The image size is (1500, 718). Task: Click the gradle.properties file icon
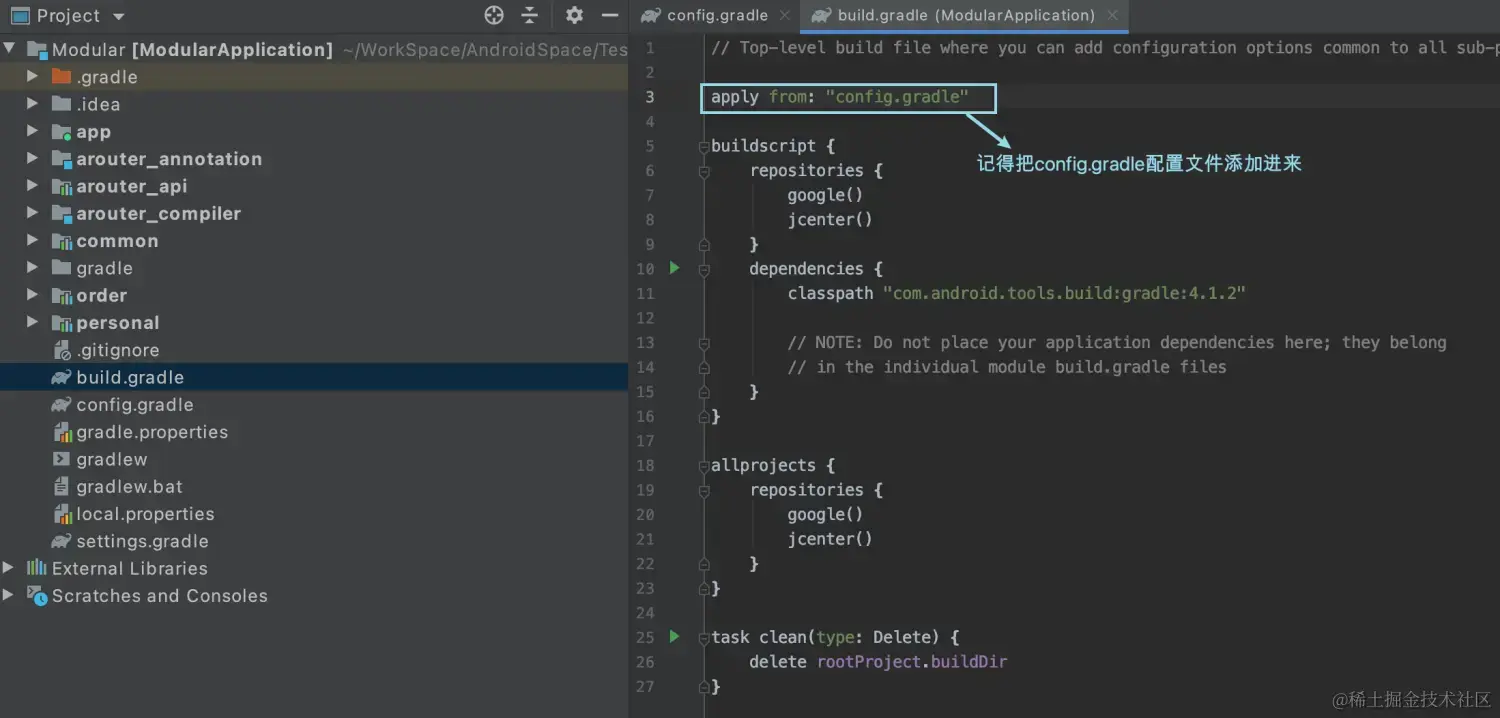pyautogui.click(x=61, y=432)
